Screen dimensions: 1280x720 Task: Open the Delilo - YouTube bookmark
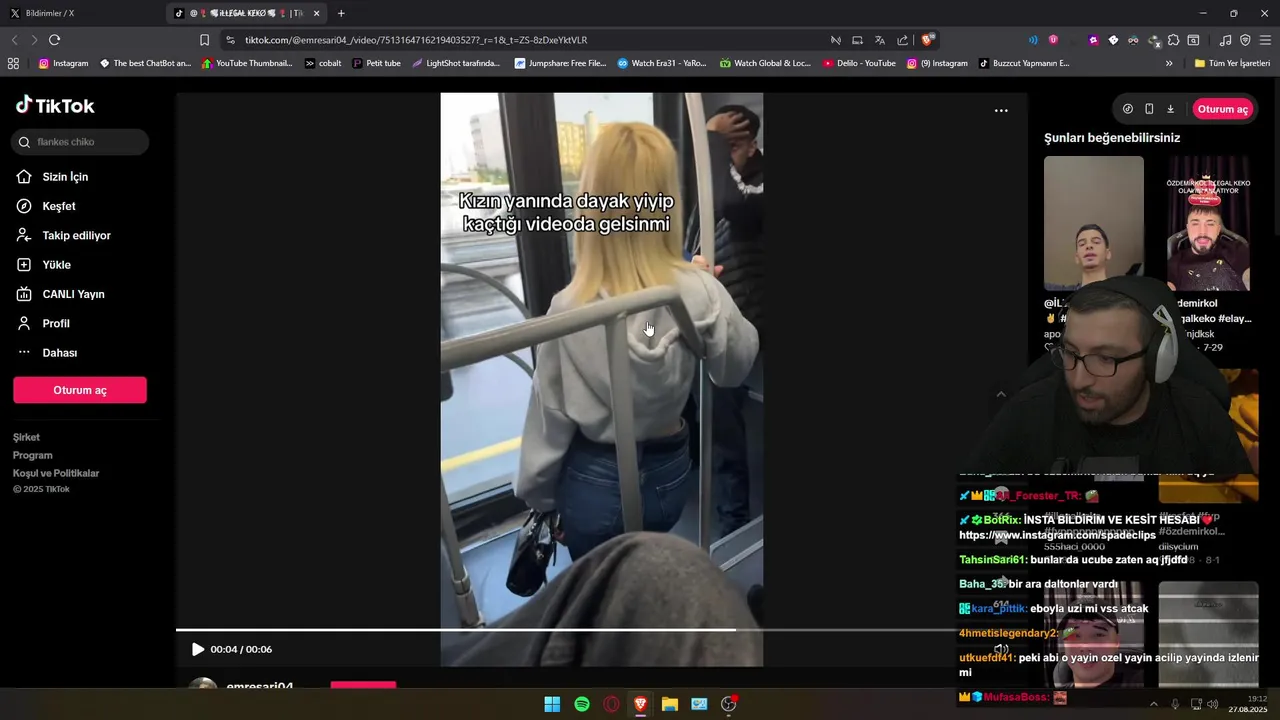(x=859, y=63)
